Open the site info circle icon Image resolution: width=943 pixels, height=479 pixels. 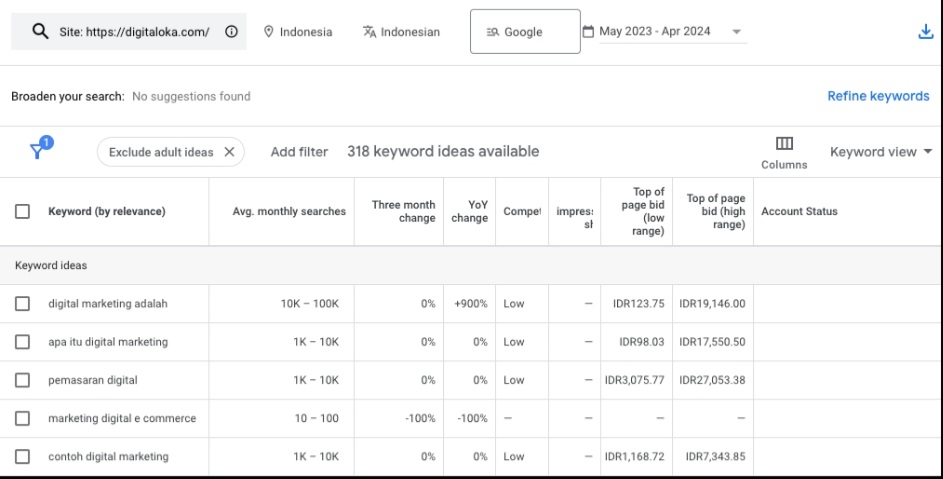[x=232, y=32]
